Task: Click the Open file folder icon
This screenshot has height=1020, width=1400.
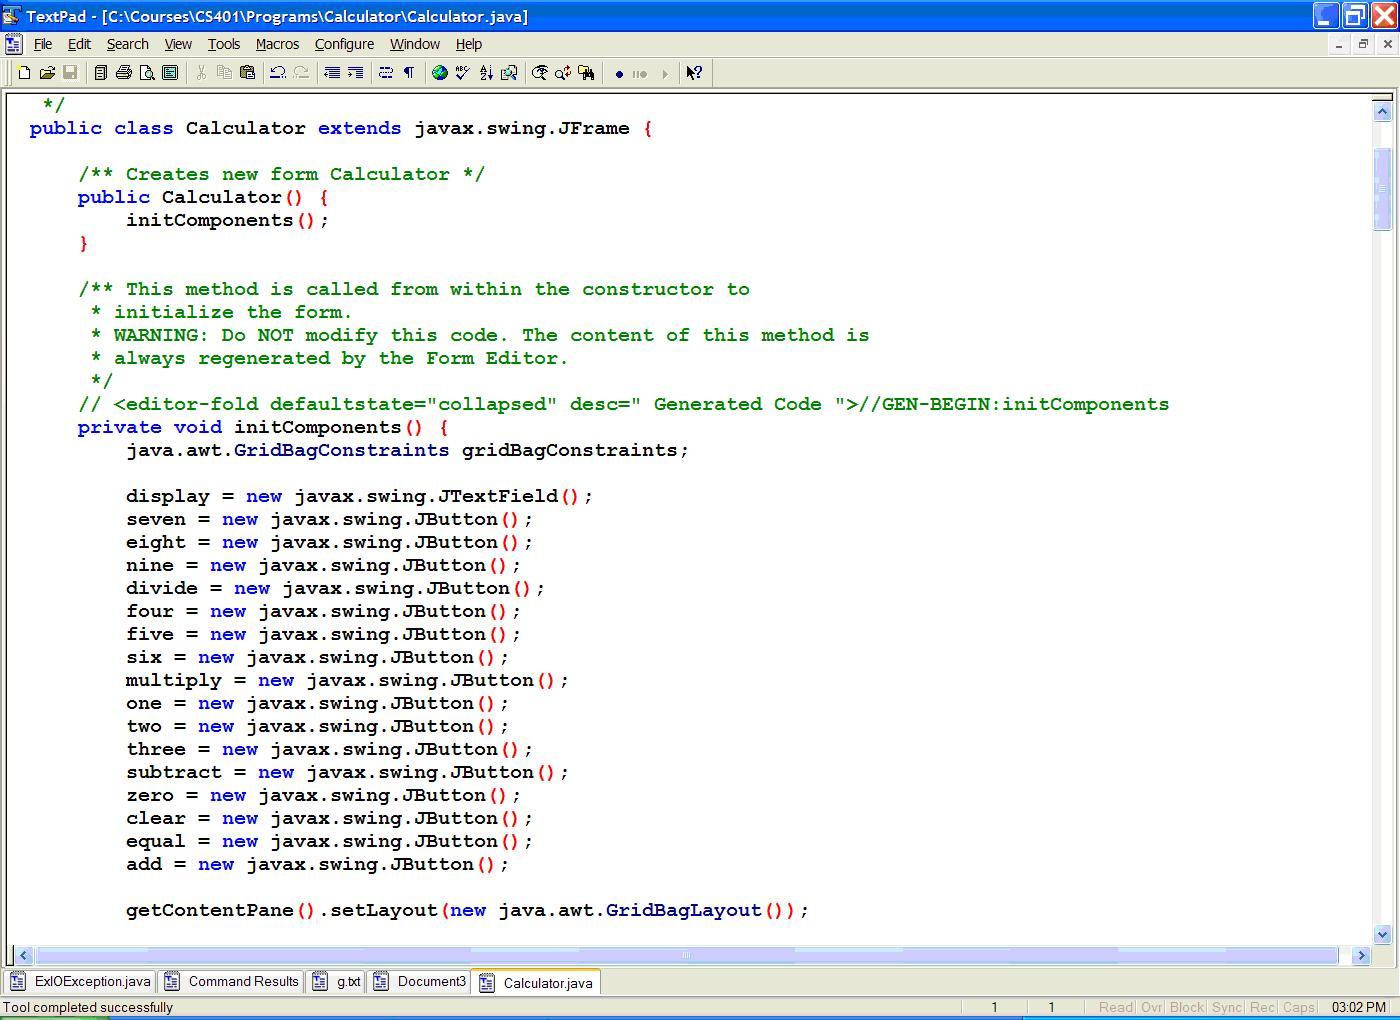Action: click(x=47, y=73)
